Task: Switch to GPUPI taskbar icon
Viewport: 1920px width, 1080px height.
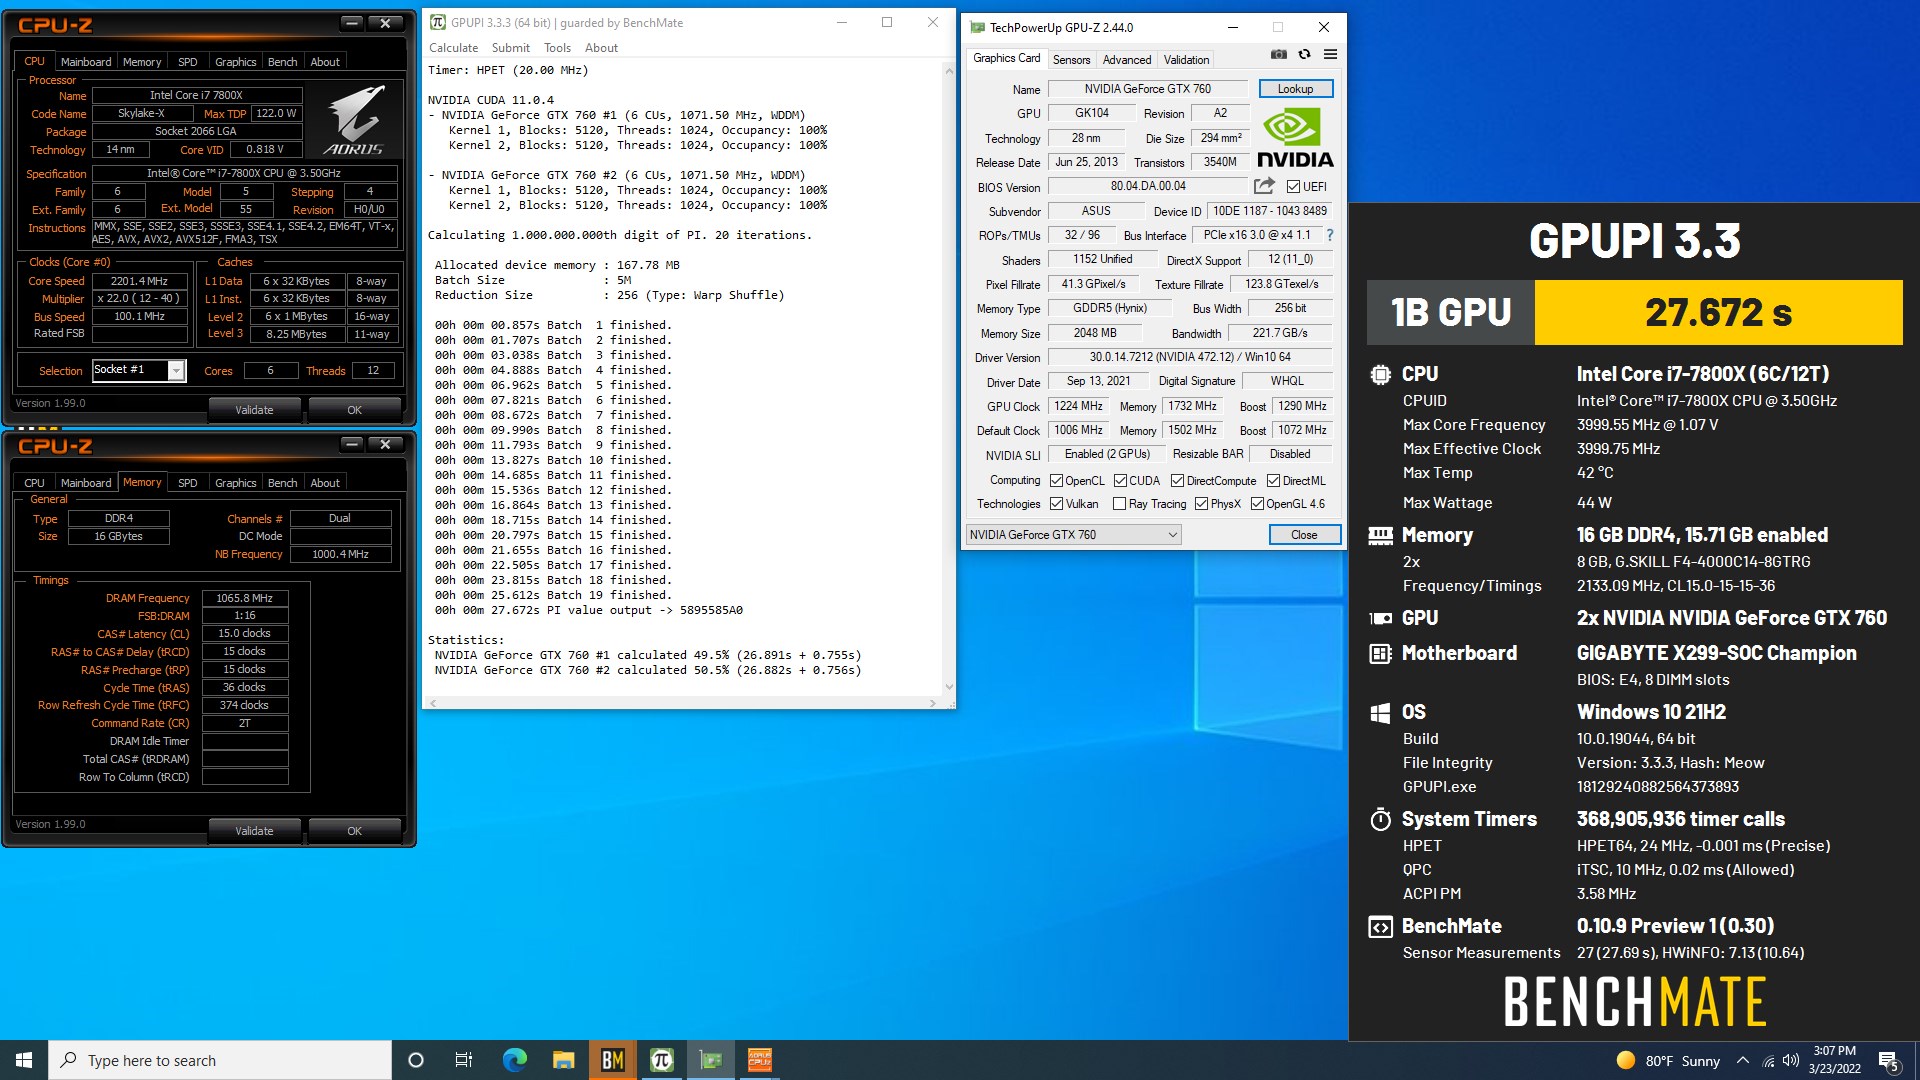Action: [x=661, y=1060]
